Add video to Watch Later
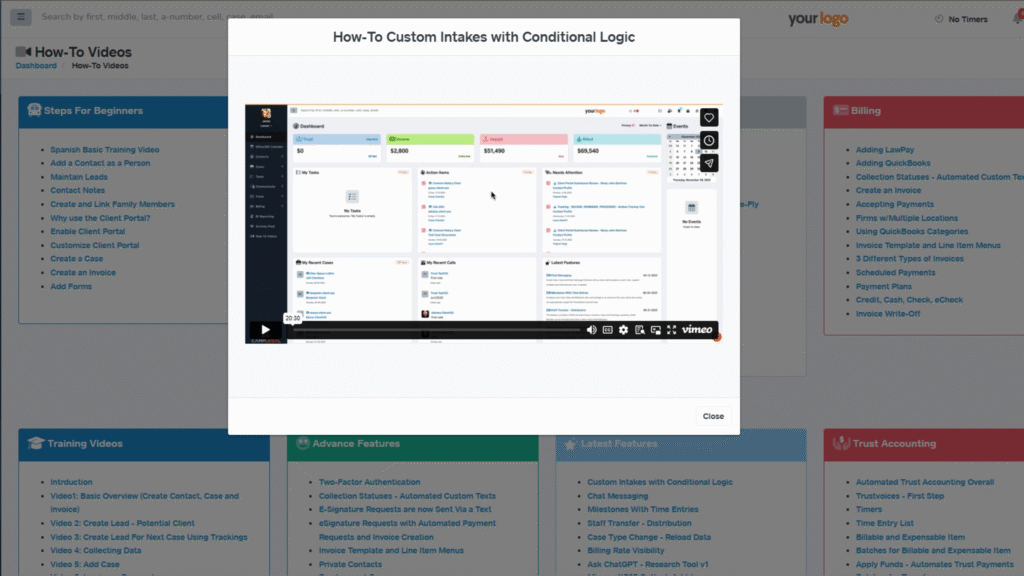The image size is (1024, 576). pyautogui.click(x=708, y=140)
